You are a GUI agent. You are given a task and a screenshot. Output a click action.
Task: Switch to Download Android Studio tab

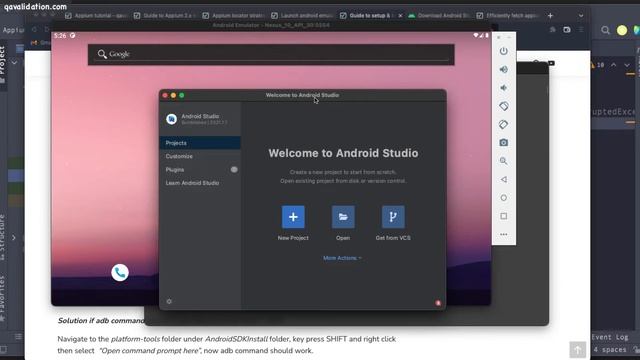point(440,16)
